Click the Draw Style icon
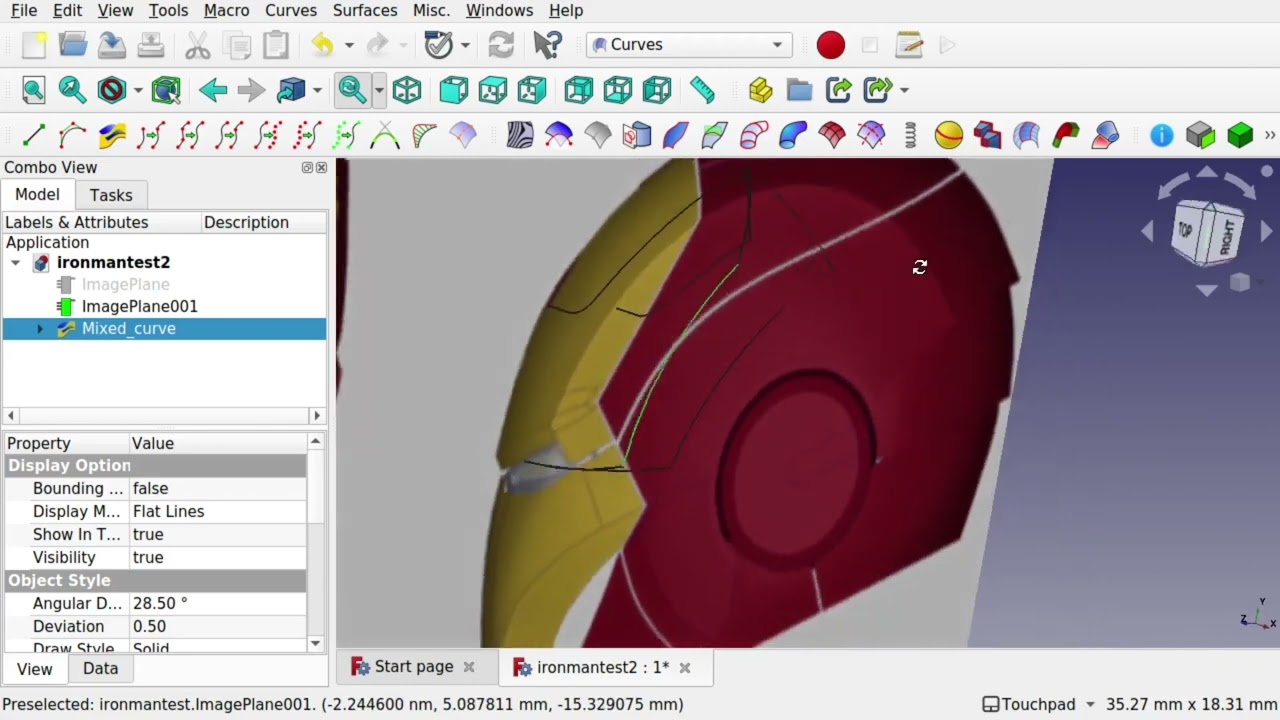 [x=112, y=90]
